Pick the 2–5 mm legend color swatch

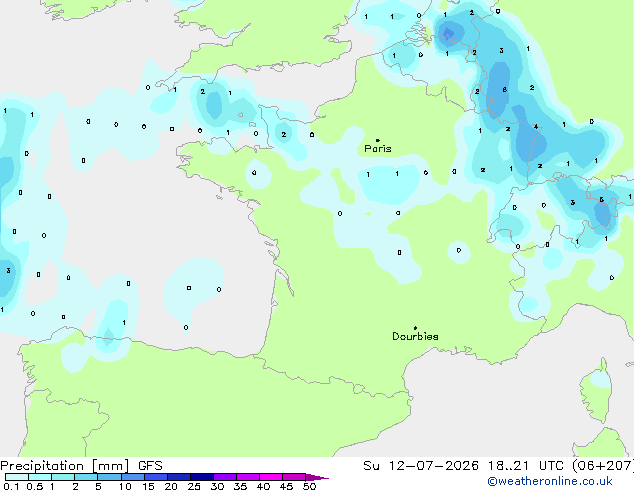coord(86,477)
